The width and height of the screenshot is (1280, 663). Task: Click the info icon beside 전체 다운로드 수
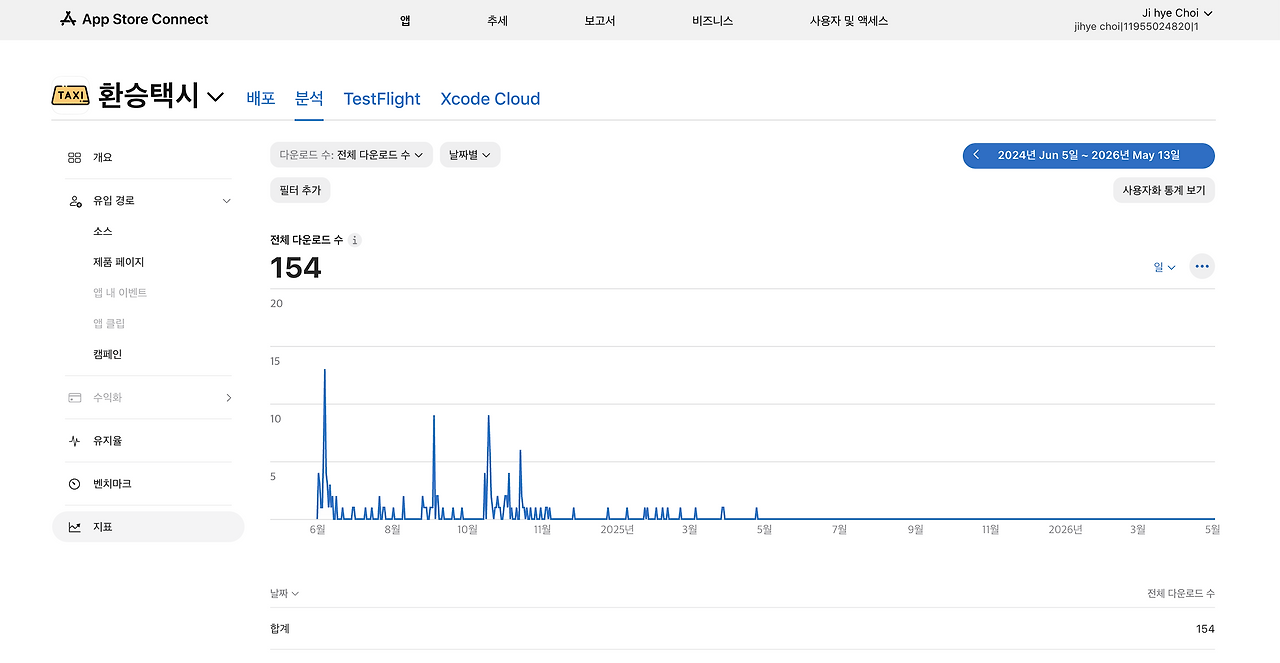pyautogui.click(x=355, y=240)
